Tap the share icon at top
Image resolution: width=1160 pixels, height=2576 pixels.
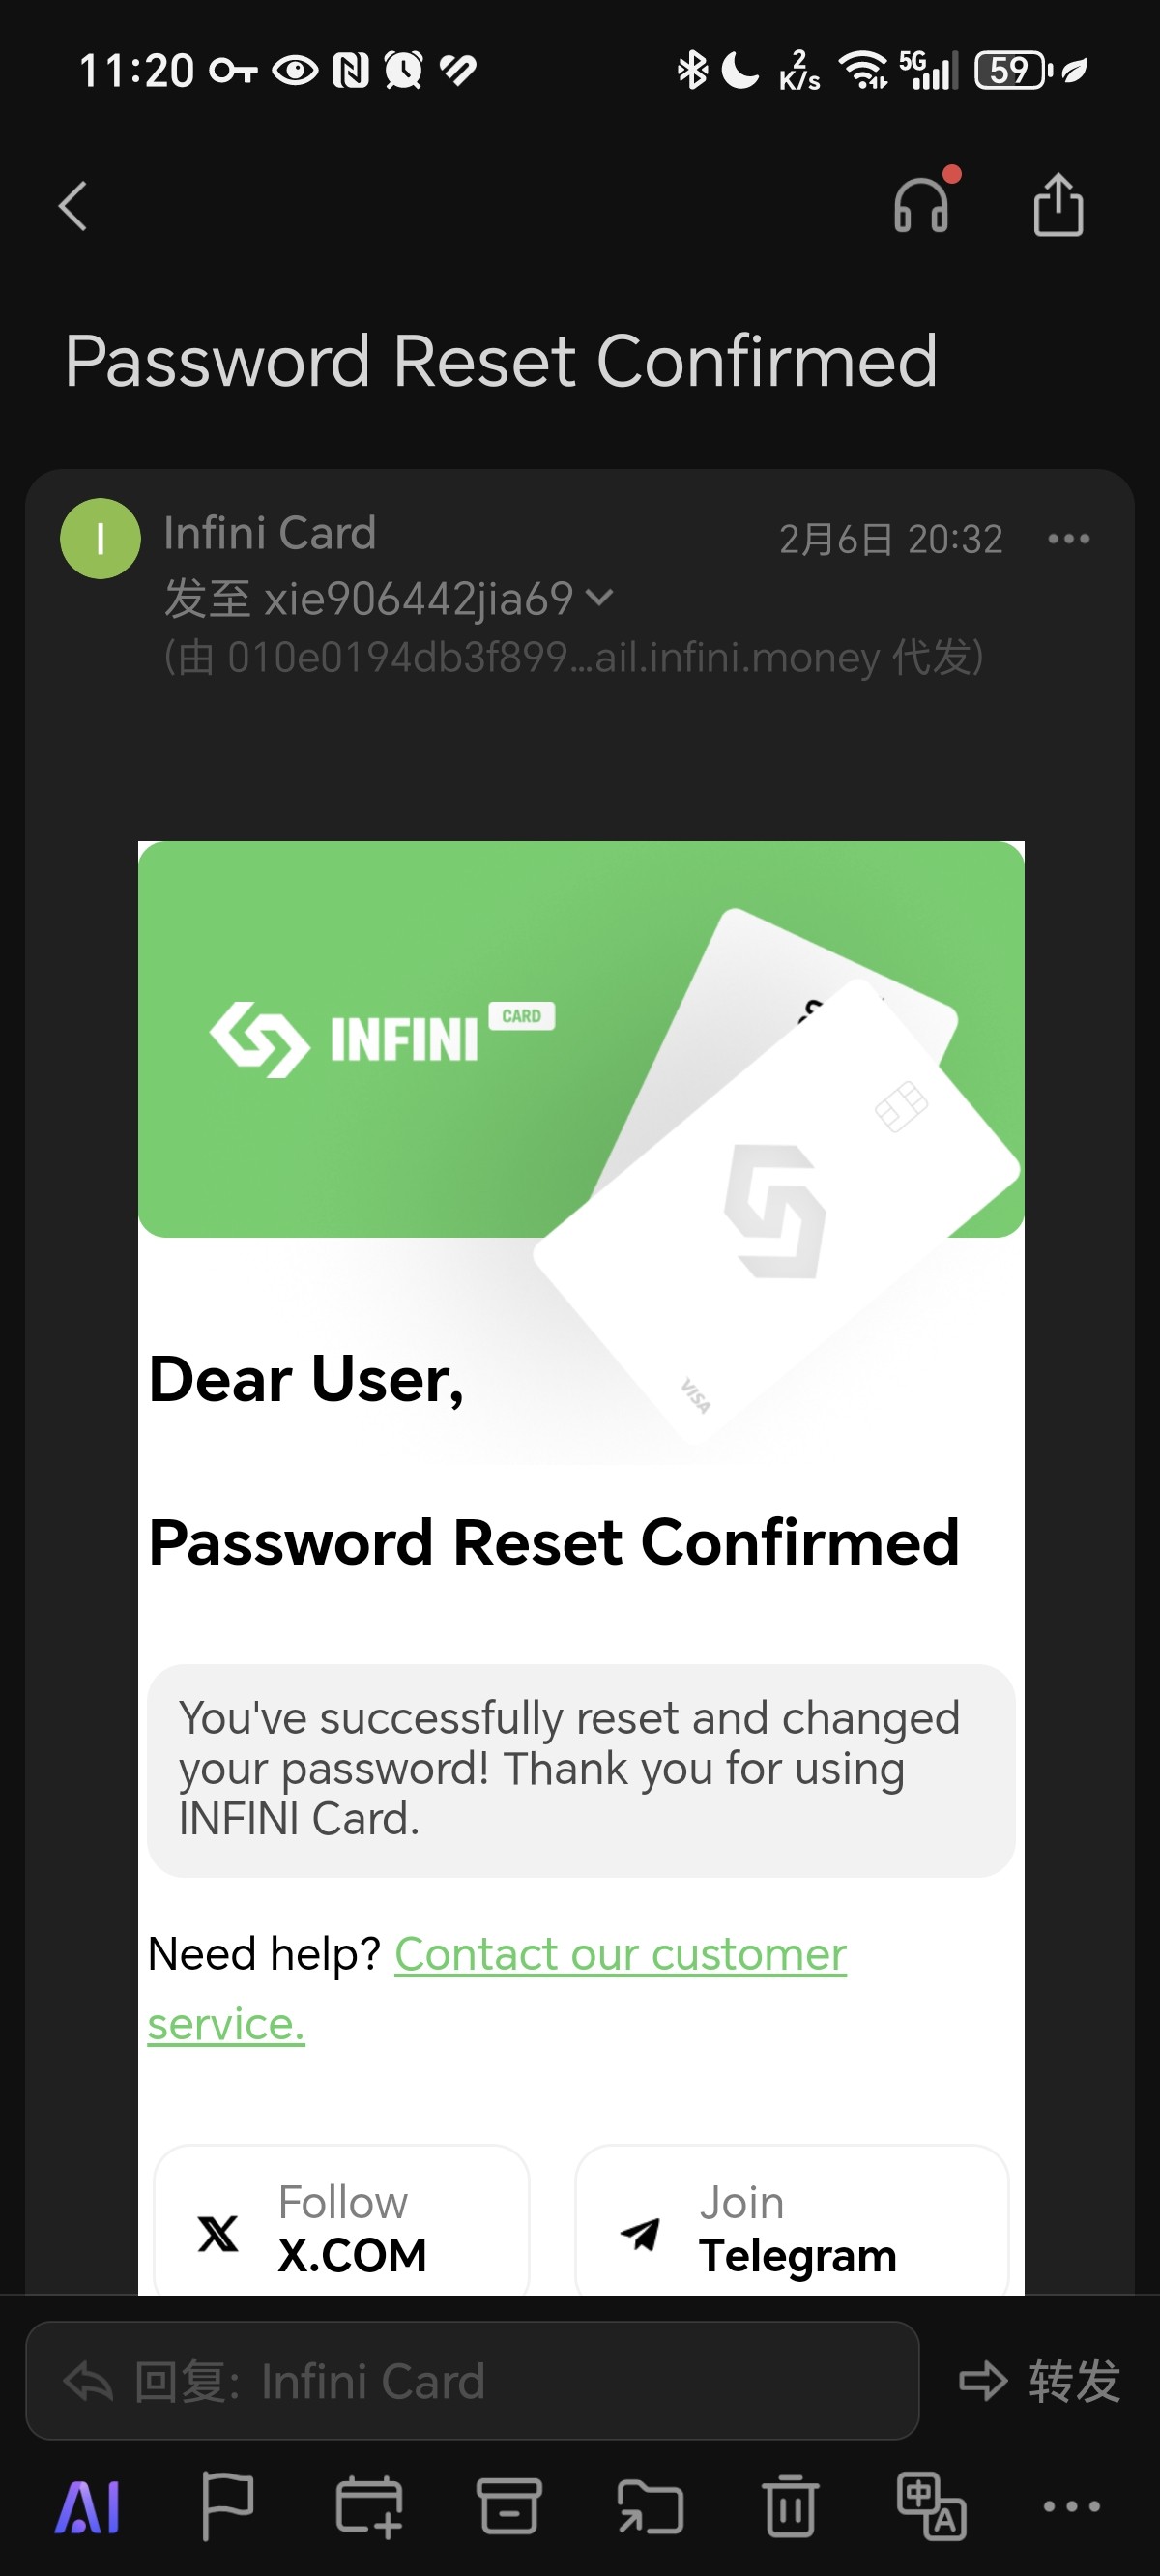[1058, 205]
